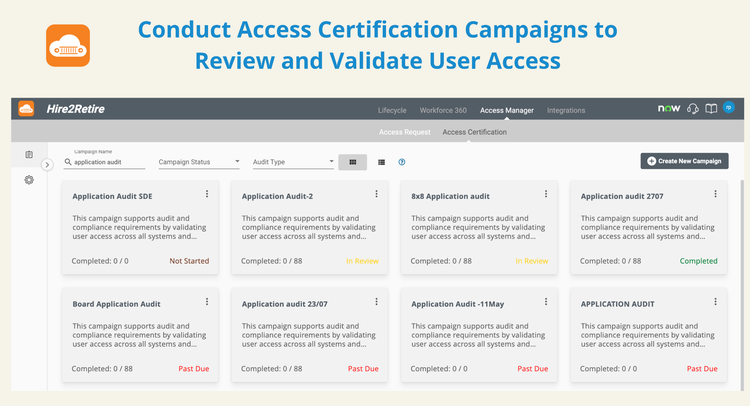Viewport: 750px width, 406px height.
Task: Click 'Completed: 0 / 0' on Application Audit SDE
Action: 100,261
